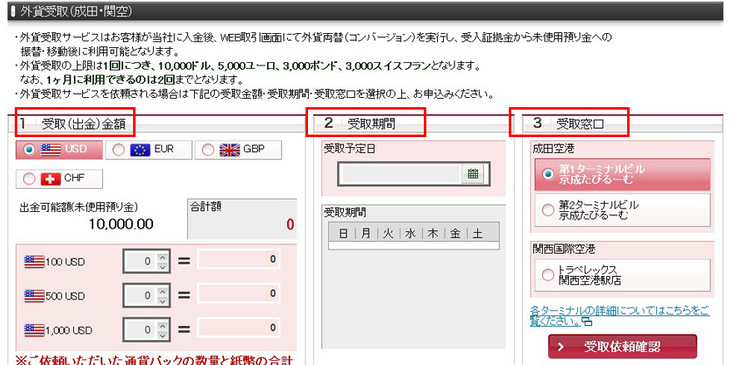Click the 日 column header in 受取期間 calendar

[343, 233]
